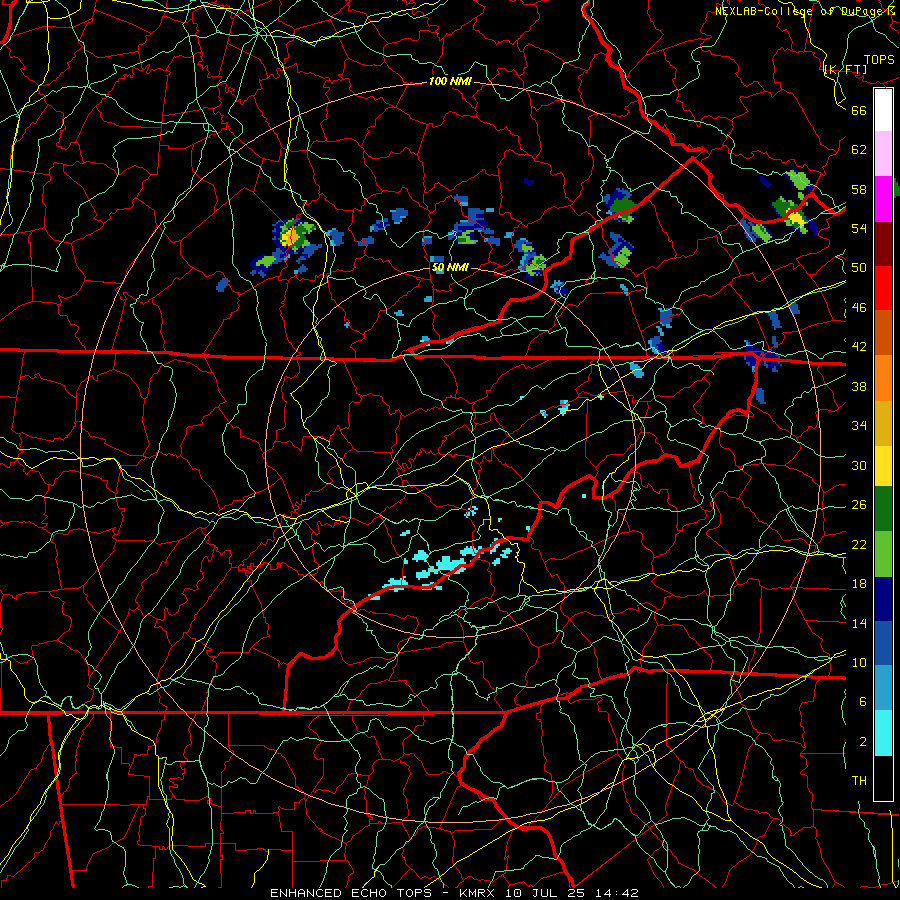Select the light blue legend band
Screen dimensions: 900x900
pos(883,688)
